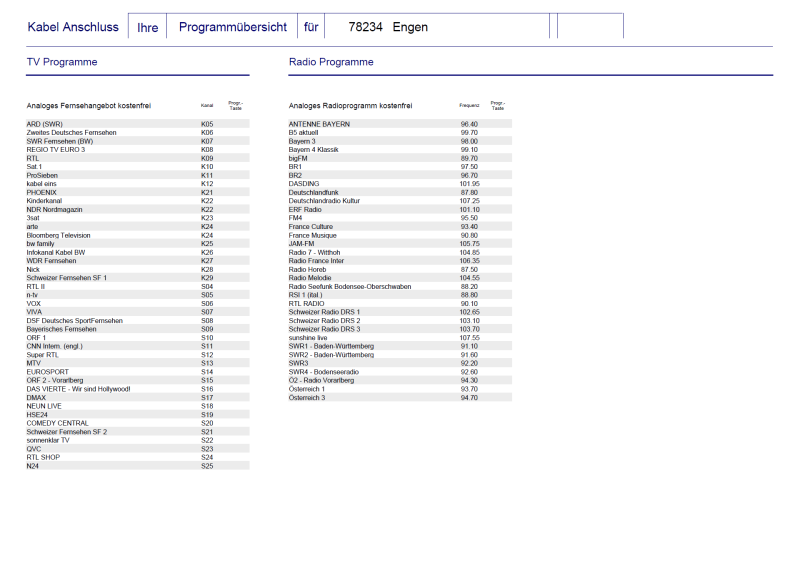Click 'CNN Intern. (engl.)' channel name
This screenshot has width=800, height=565.
point(54,346)
